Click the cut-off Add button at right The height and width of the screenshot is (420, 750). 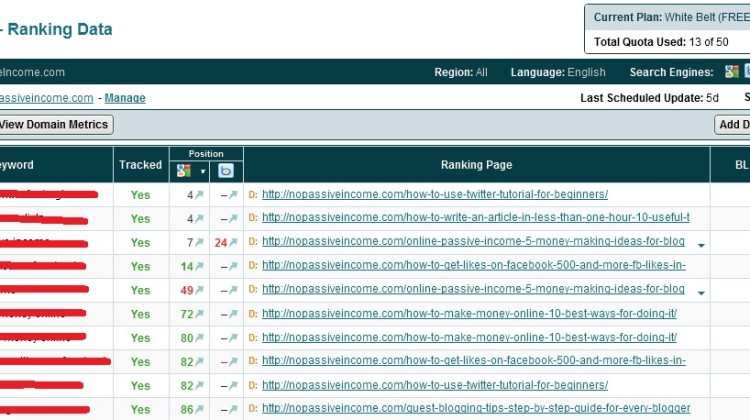tap(732, 124)
